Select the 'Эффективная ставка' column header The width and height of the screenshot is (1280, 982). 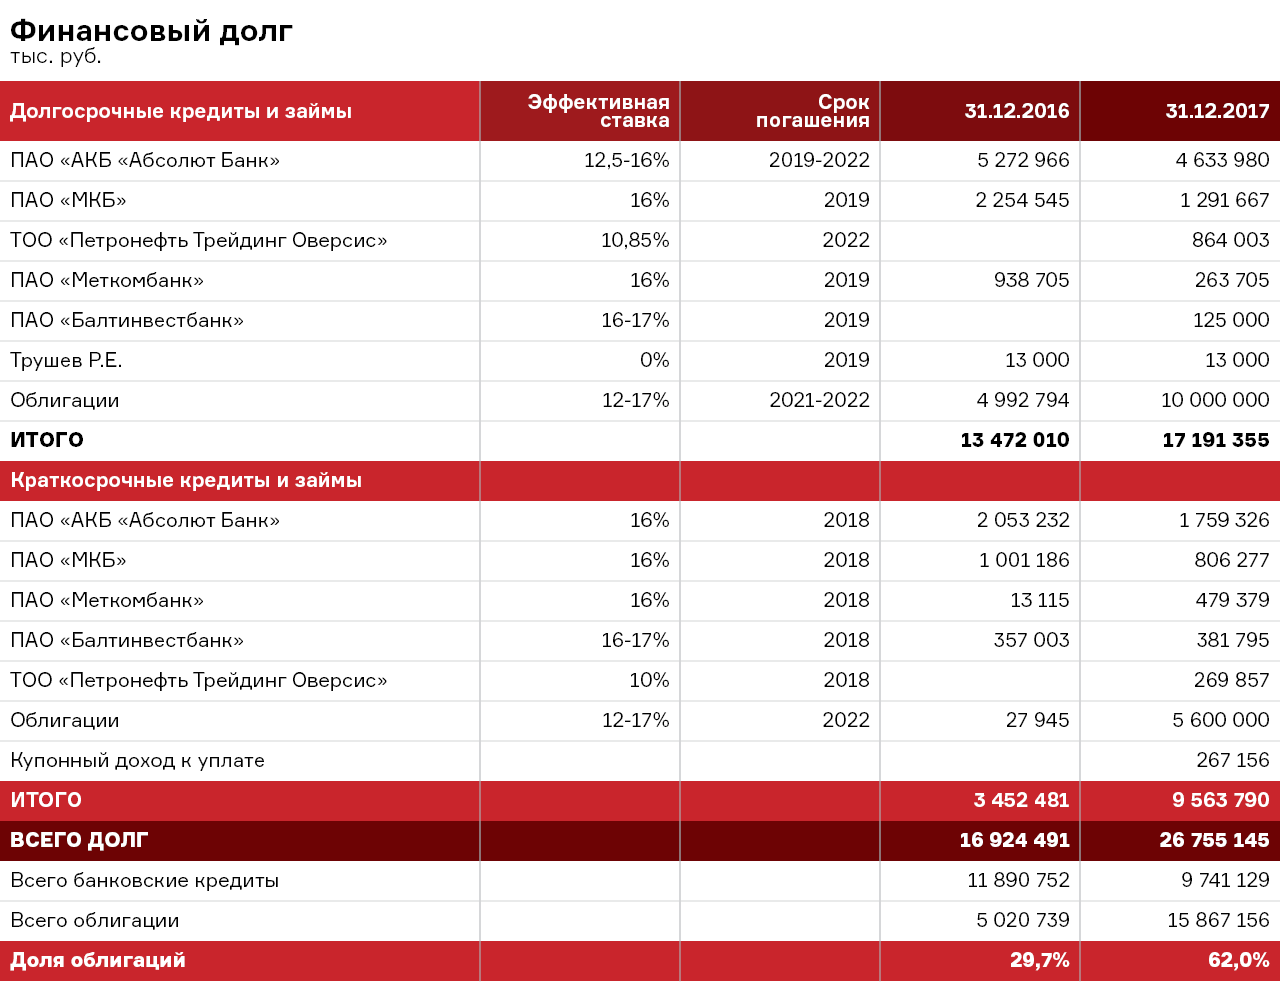(598, 111)
